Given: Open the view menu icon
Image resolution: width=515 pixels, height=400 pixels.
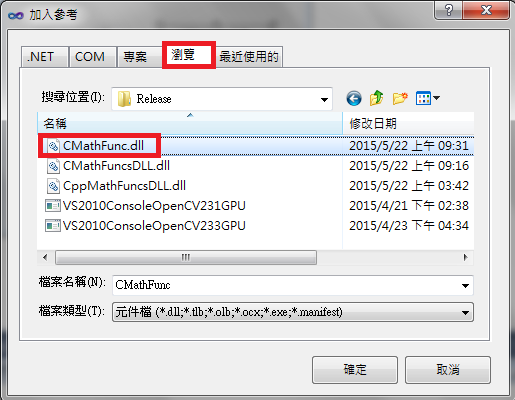Looking at the screenshot, I should pyautogui.click(x=428, y=98).
